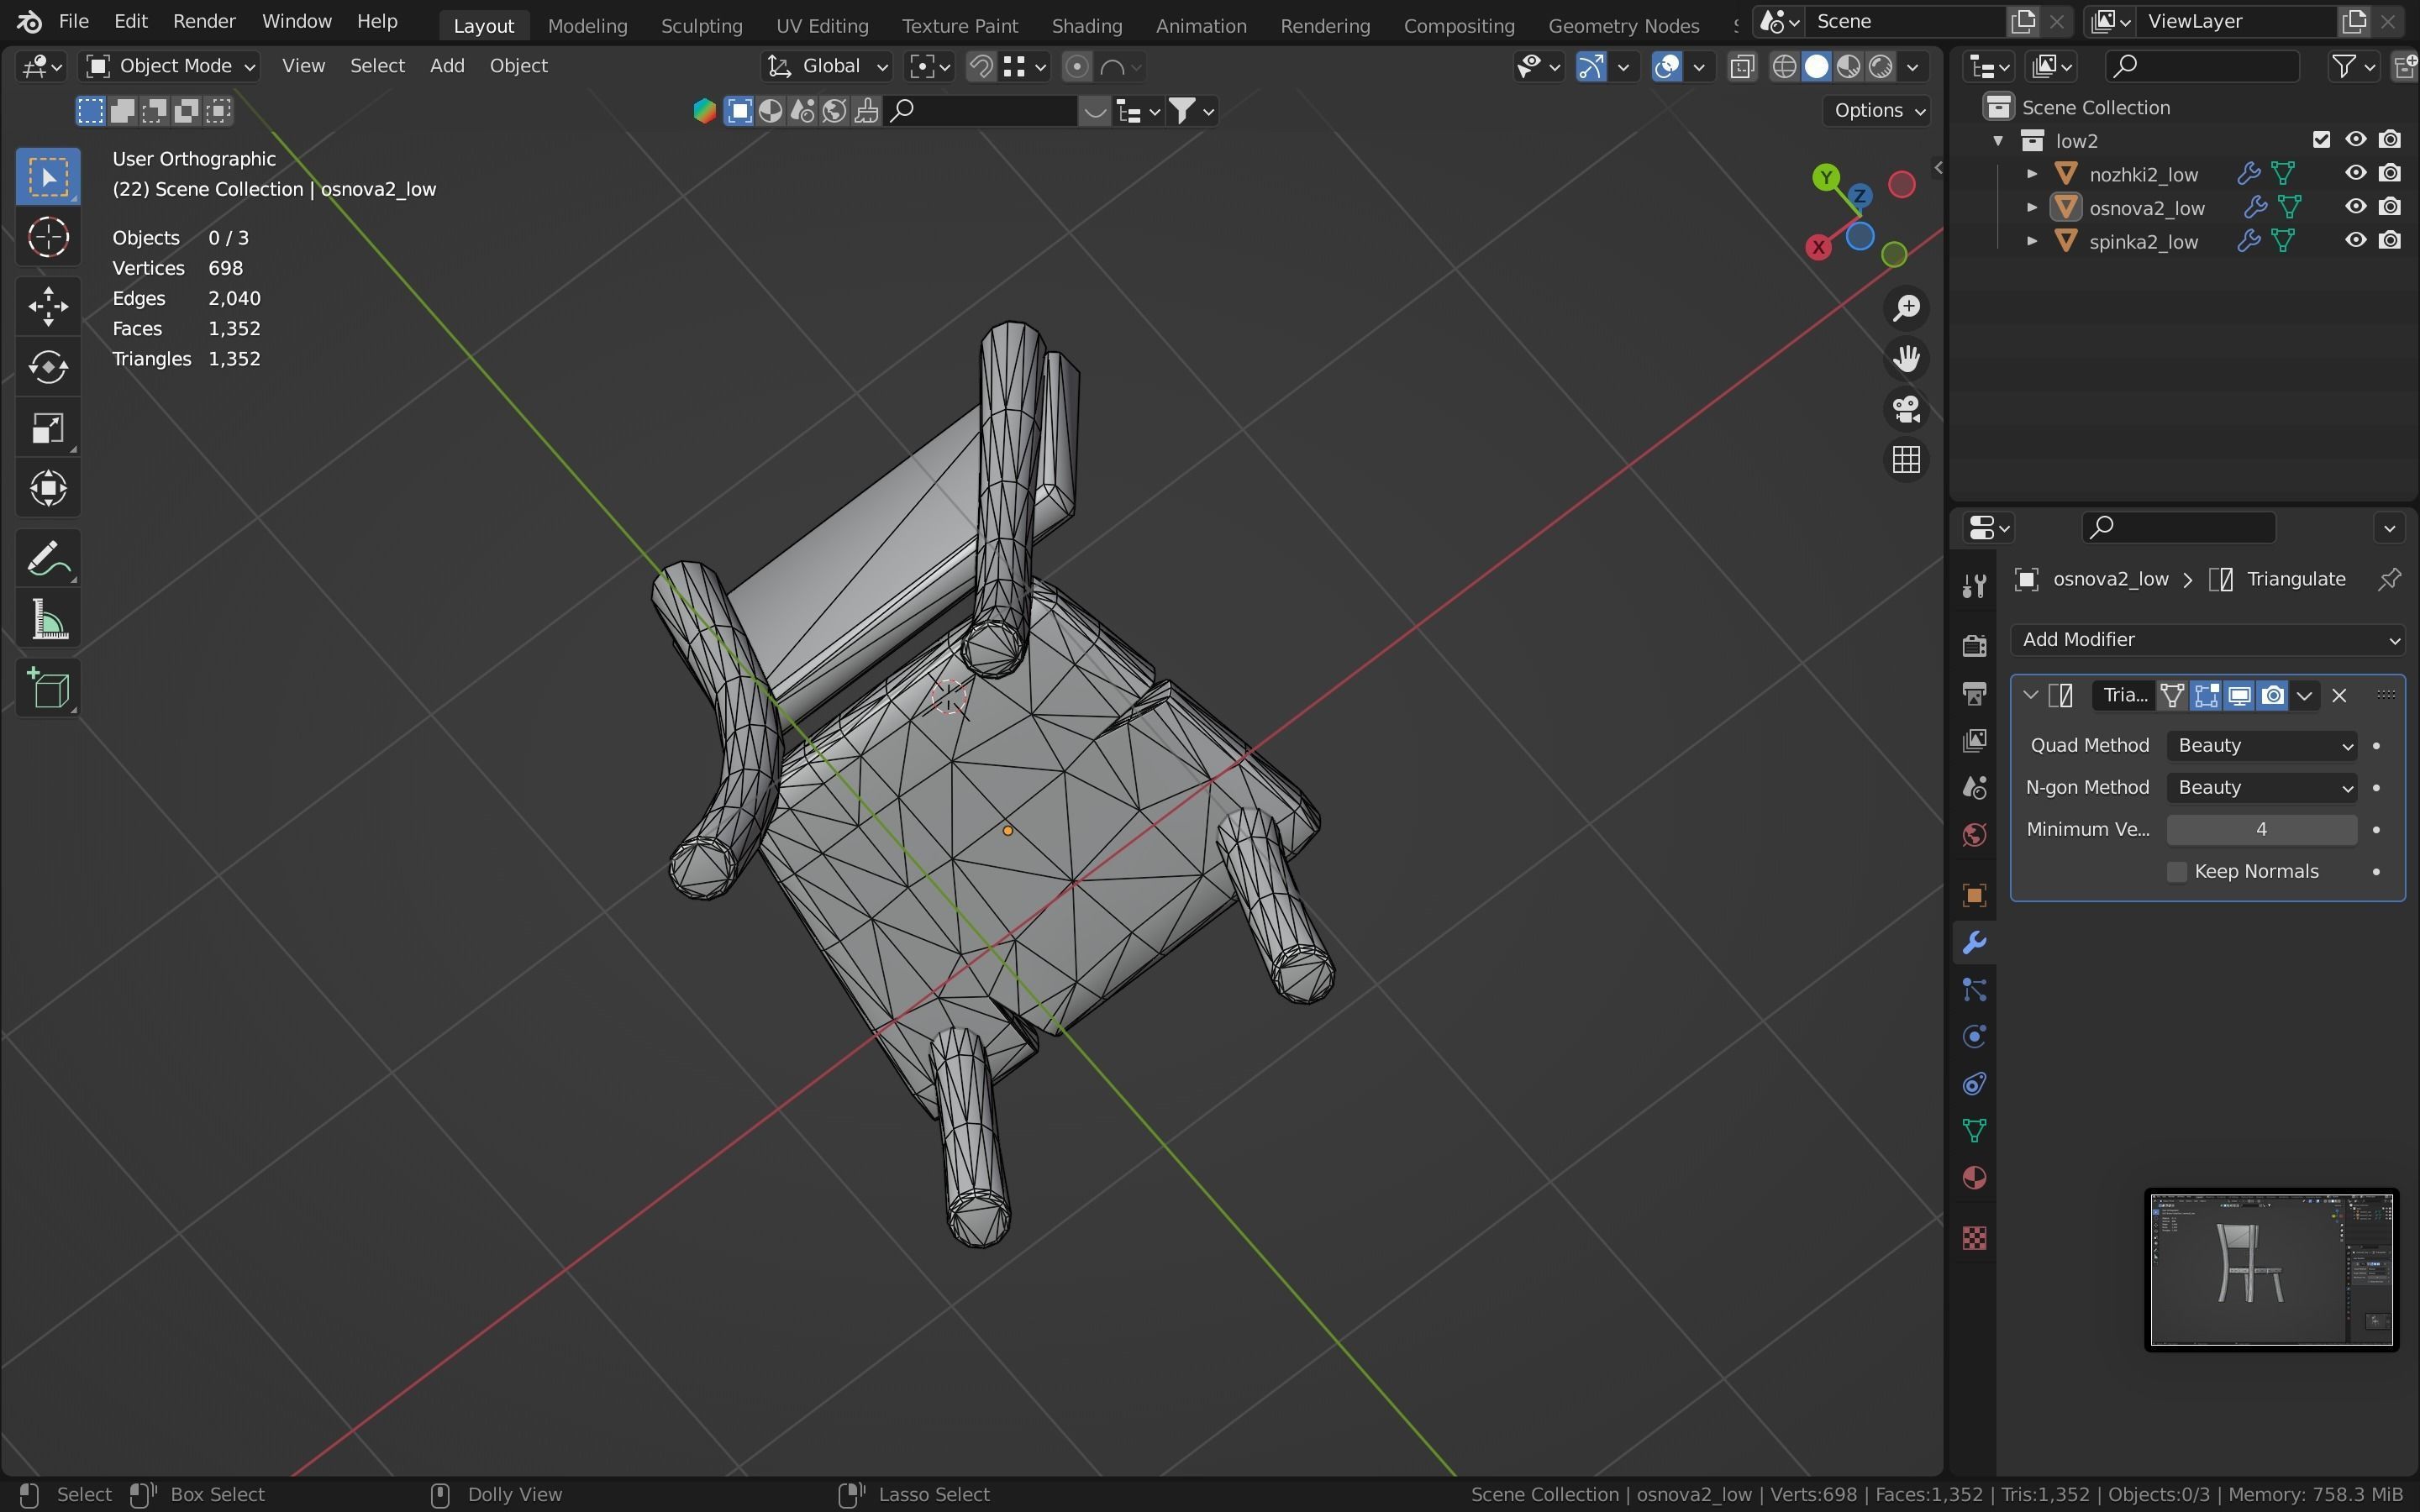Enable Keep Normals checkbox
The image size is (2420, 1512).
pos(2176,872)
